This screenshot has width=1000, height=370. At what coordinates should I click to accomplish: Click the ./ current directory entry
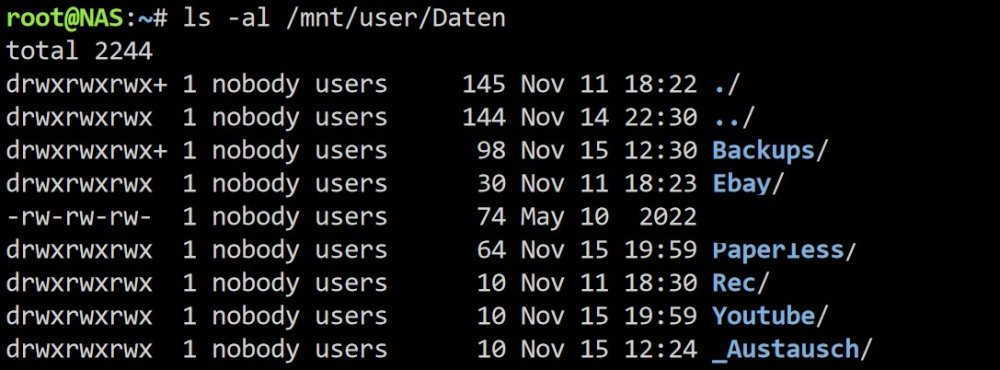(x=726, y=84)
